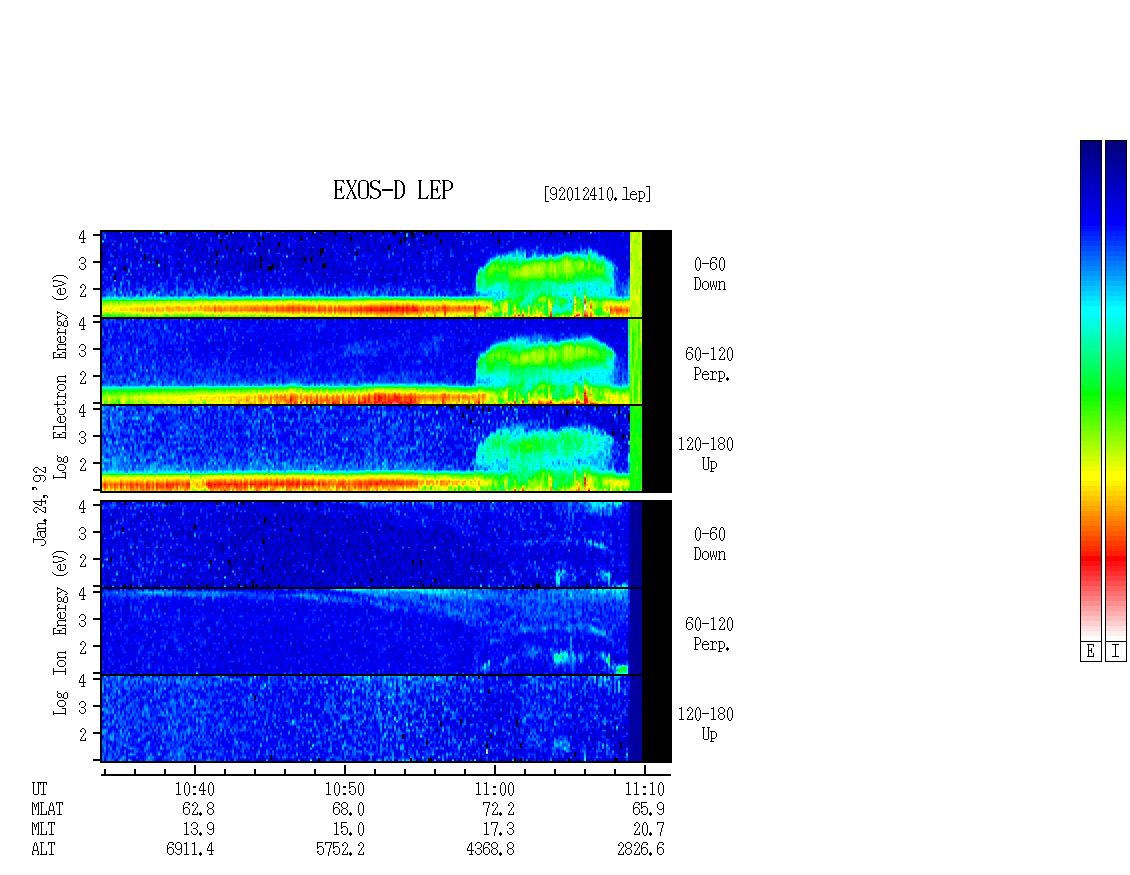Viewport: 1130px width, 875px height.
Task: Click the 120-180 Up label of ion panels
Action: coord(706,724)
